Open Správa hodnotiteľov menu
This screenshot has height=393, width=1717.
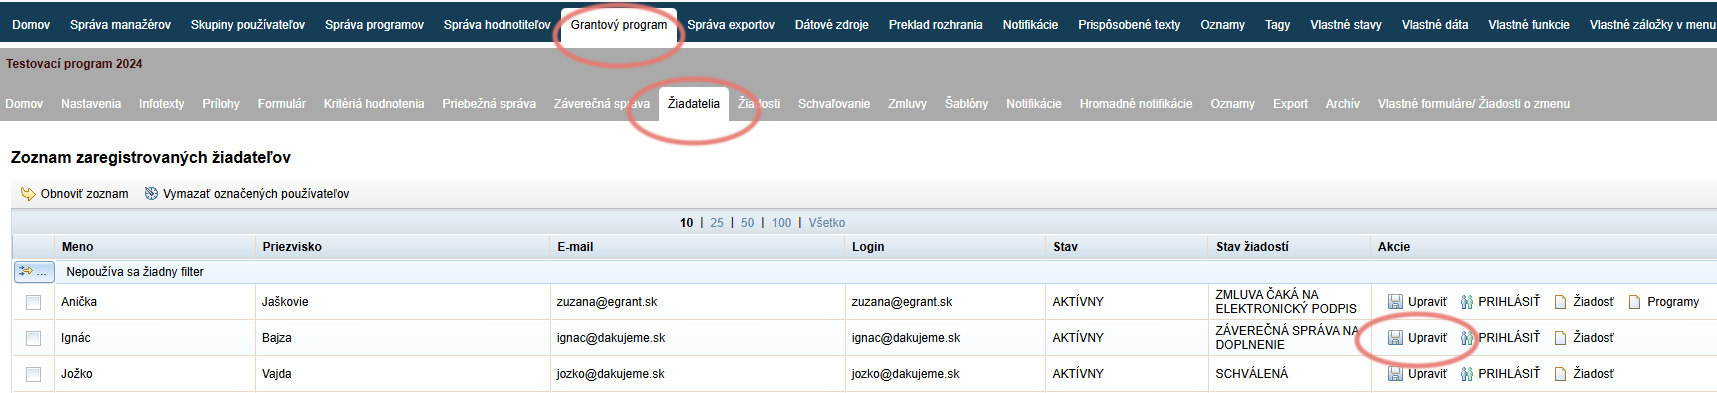[497, 25]
